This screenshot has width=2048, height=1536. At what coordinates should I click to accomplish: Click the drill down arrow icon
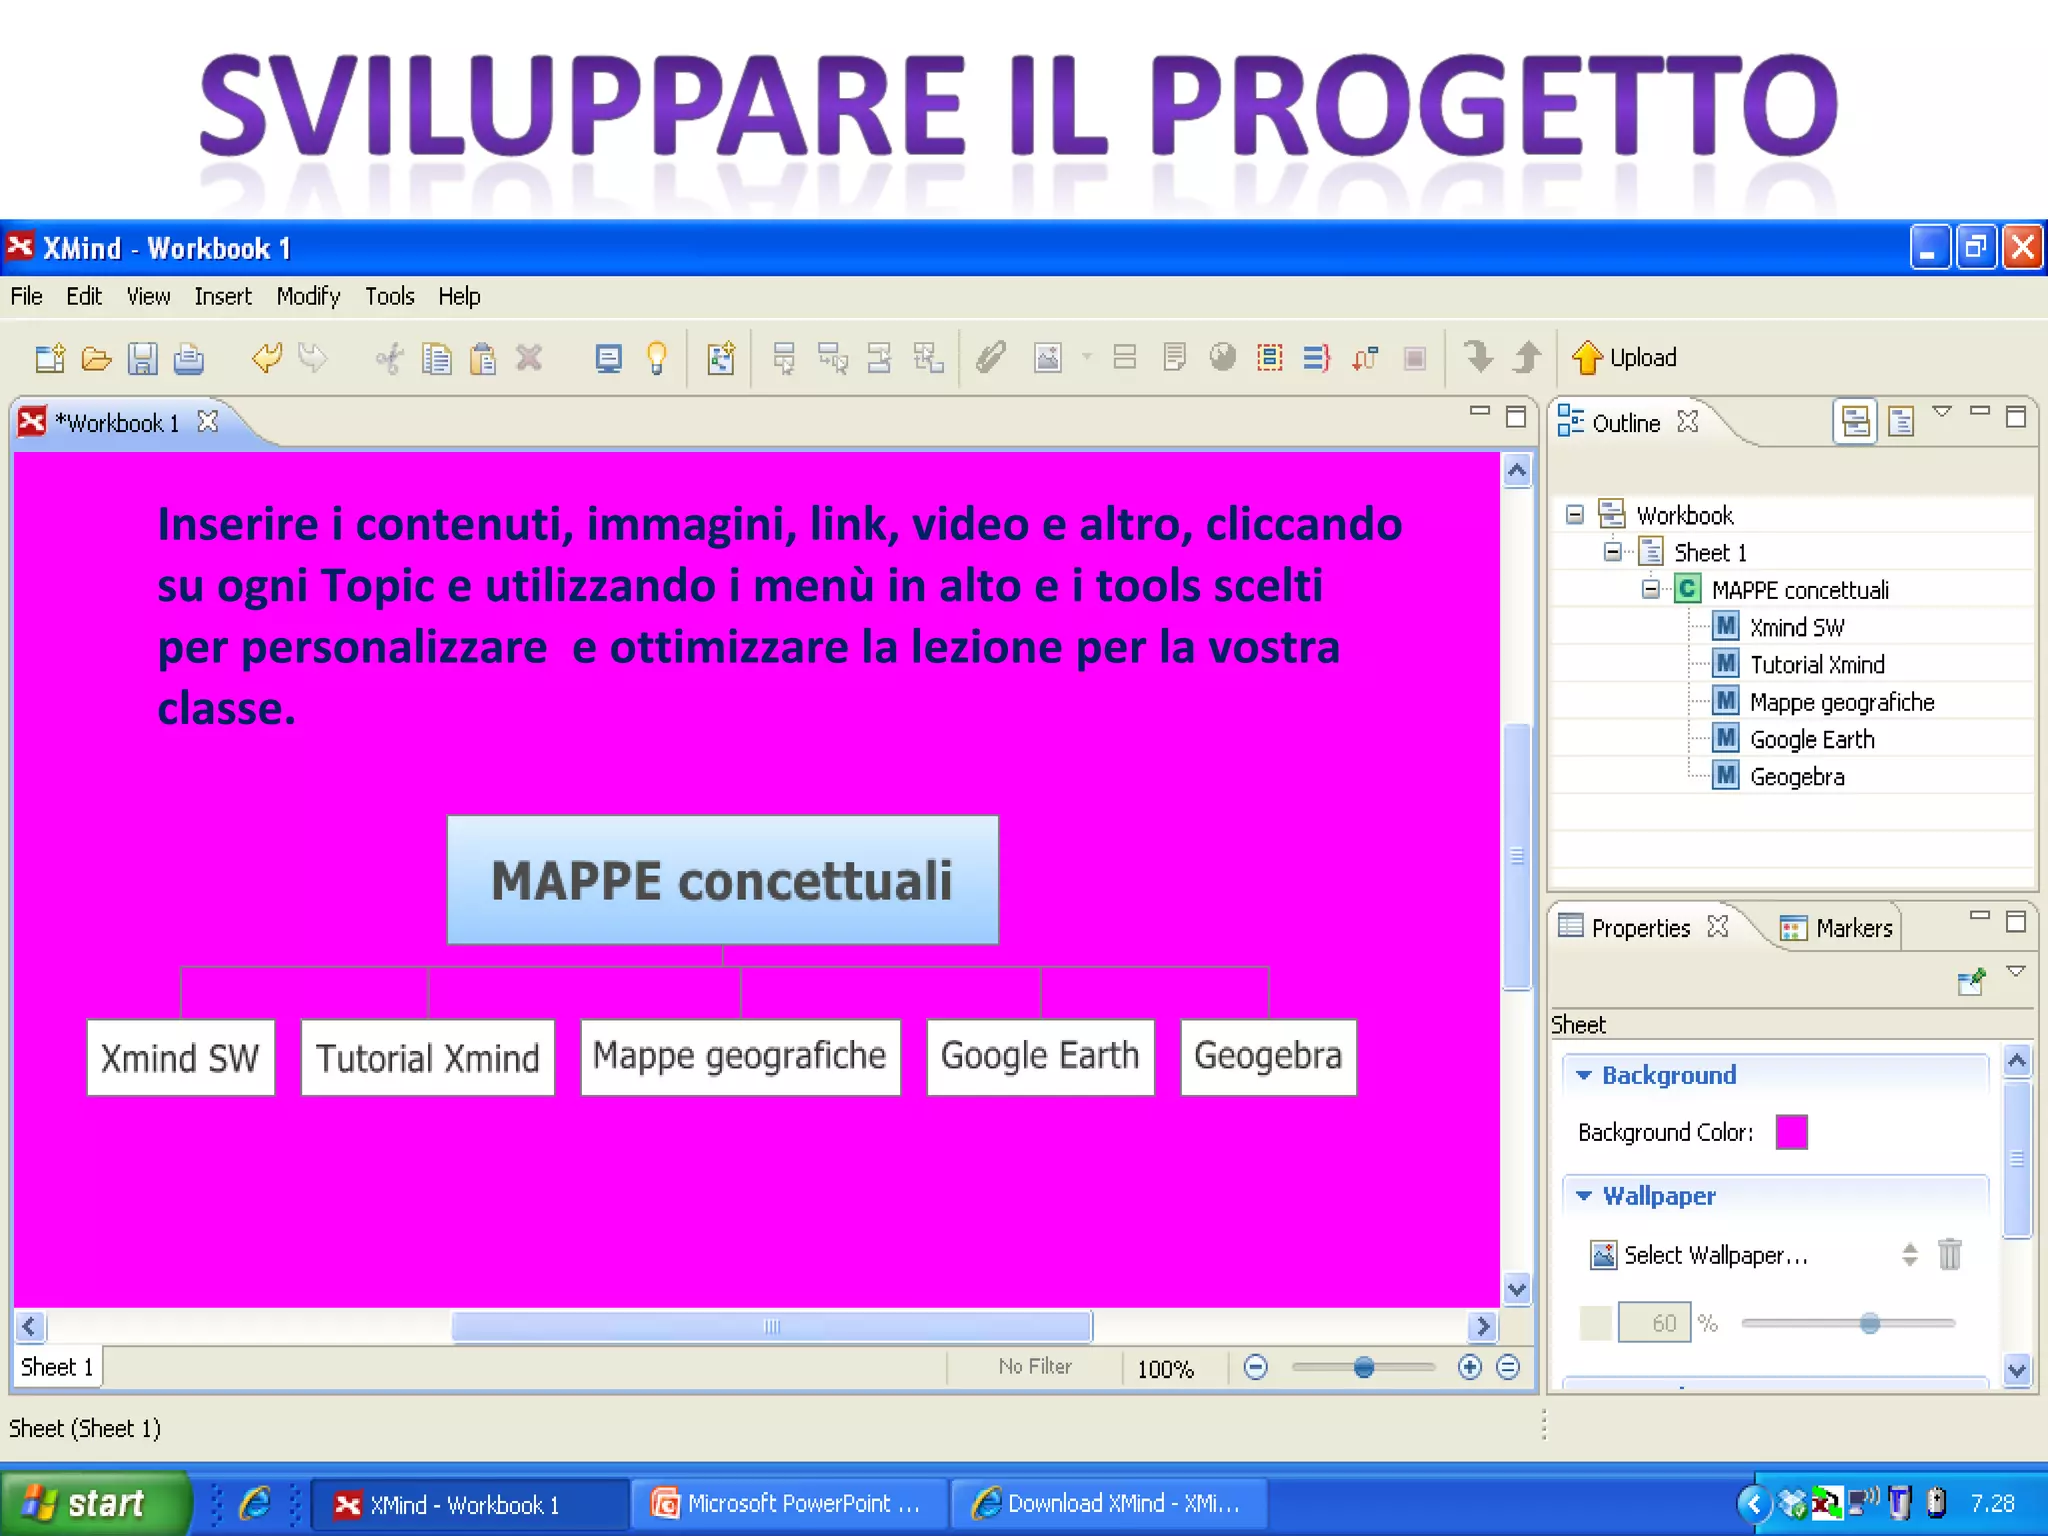[1478, 356]
